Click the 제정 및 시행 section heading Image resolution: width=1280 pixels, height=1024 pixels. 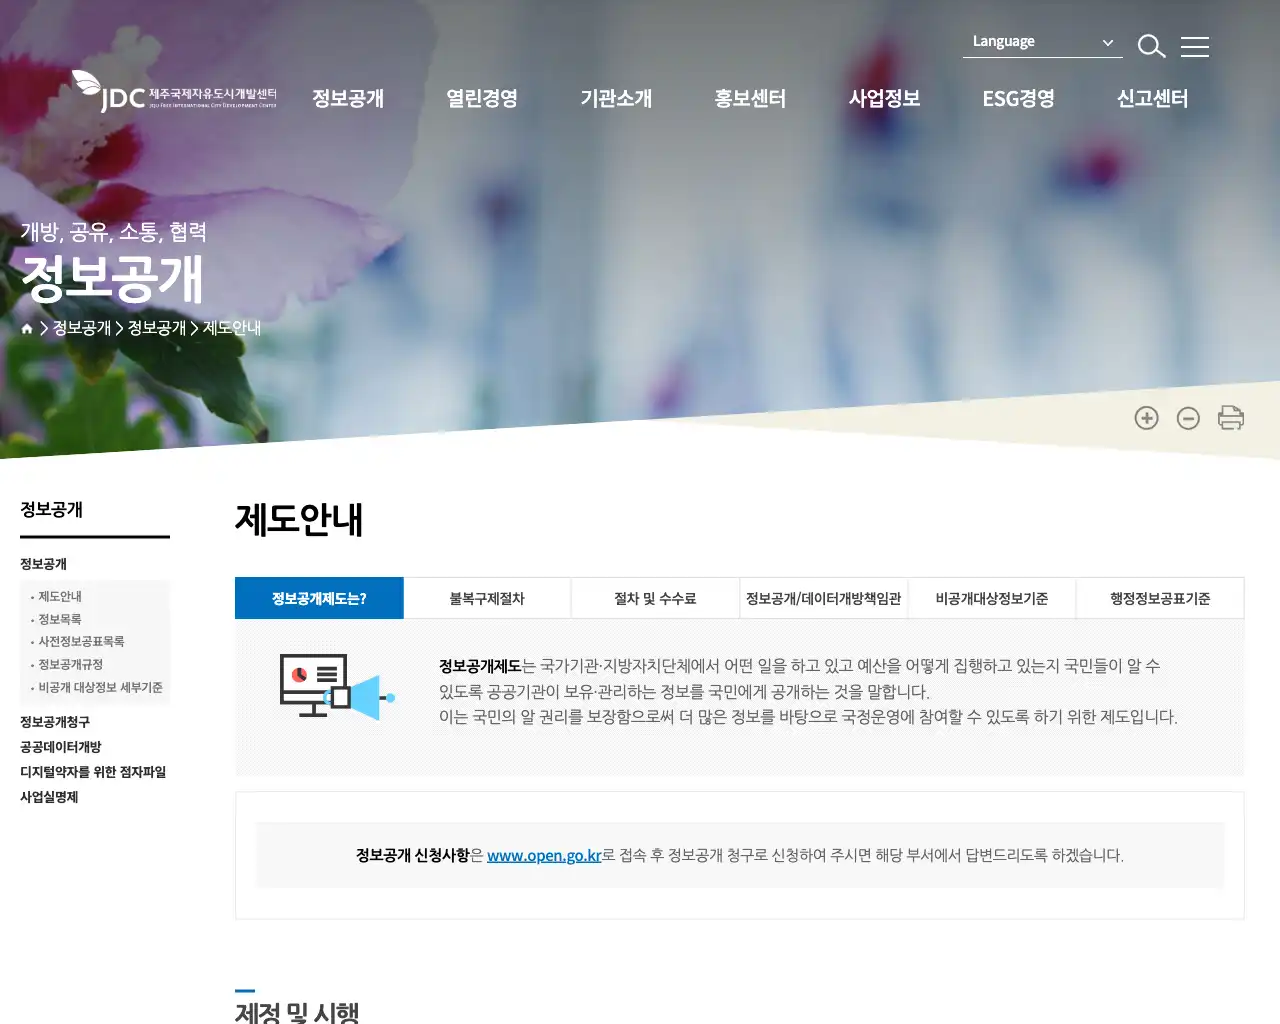click(x=297, y=1012)
